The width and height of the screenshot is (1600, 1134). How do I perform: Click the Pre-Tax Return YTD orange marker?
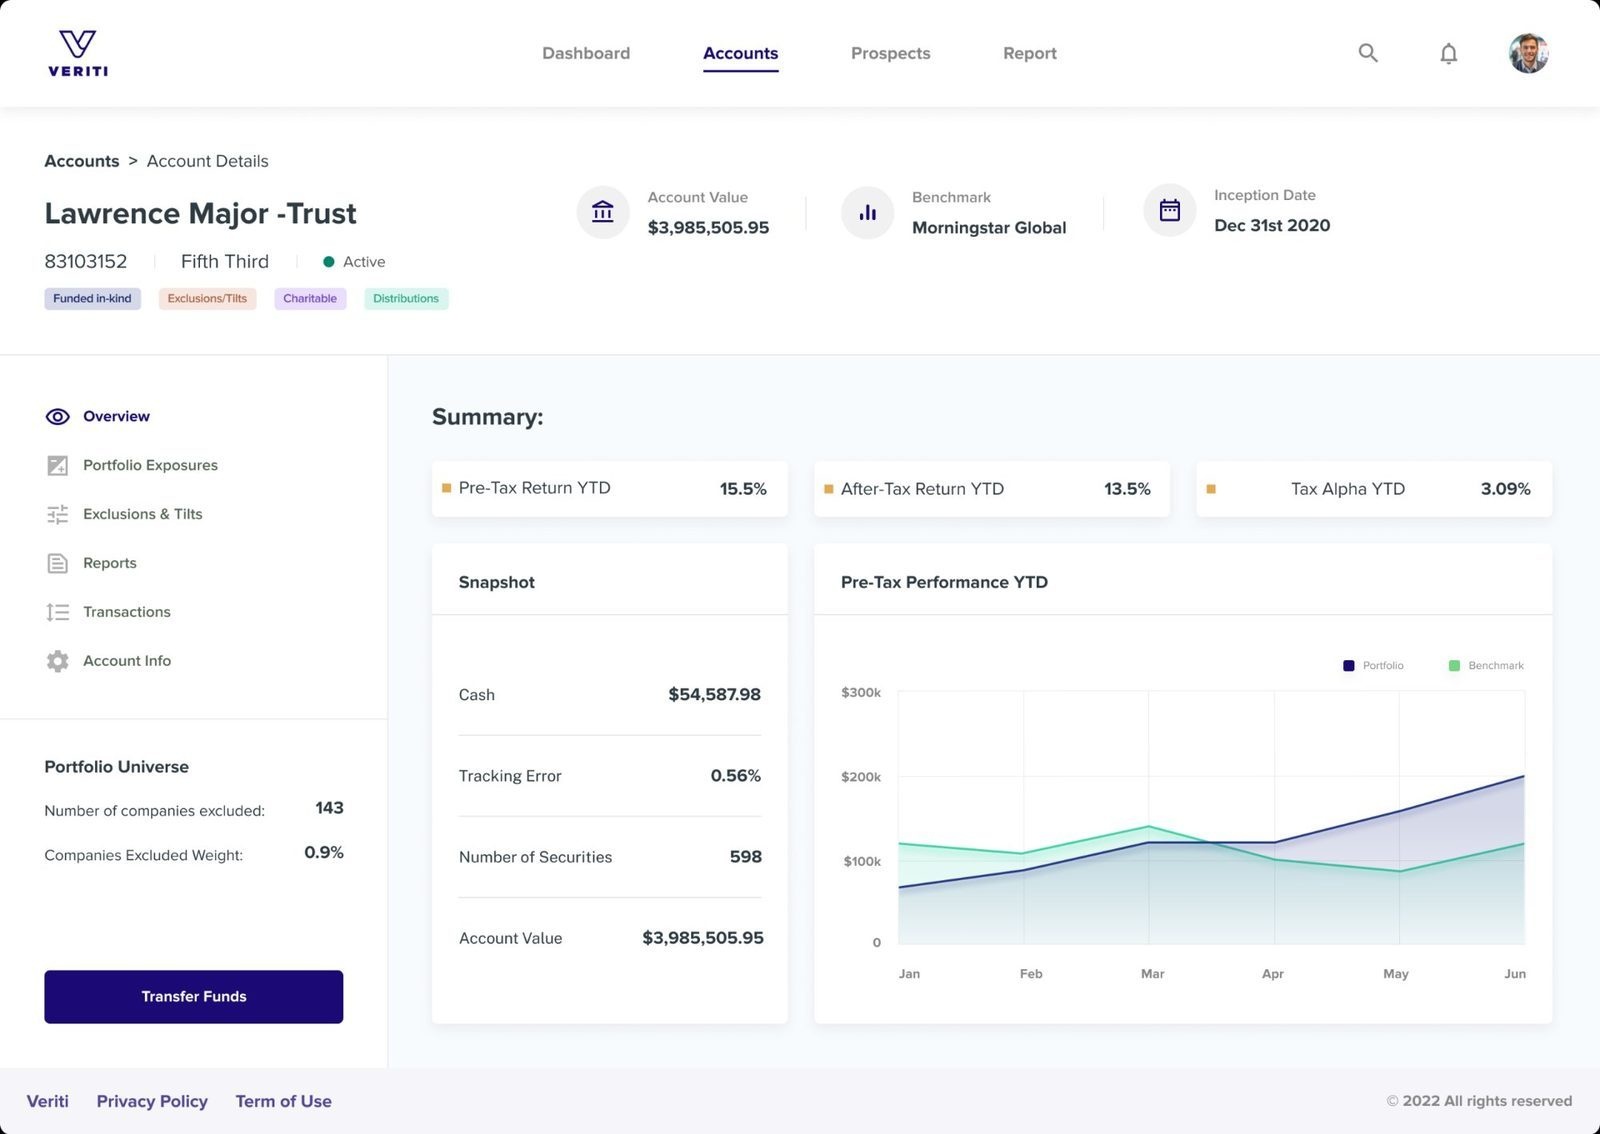pos(446,488)
